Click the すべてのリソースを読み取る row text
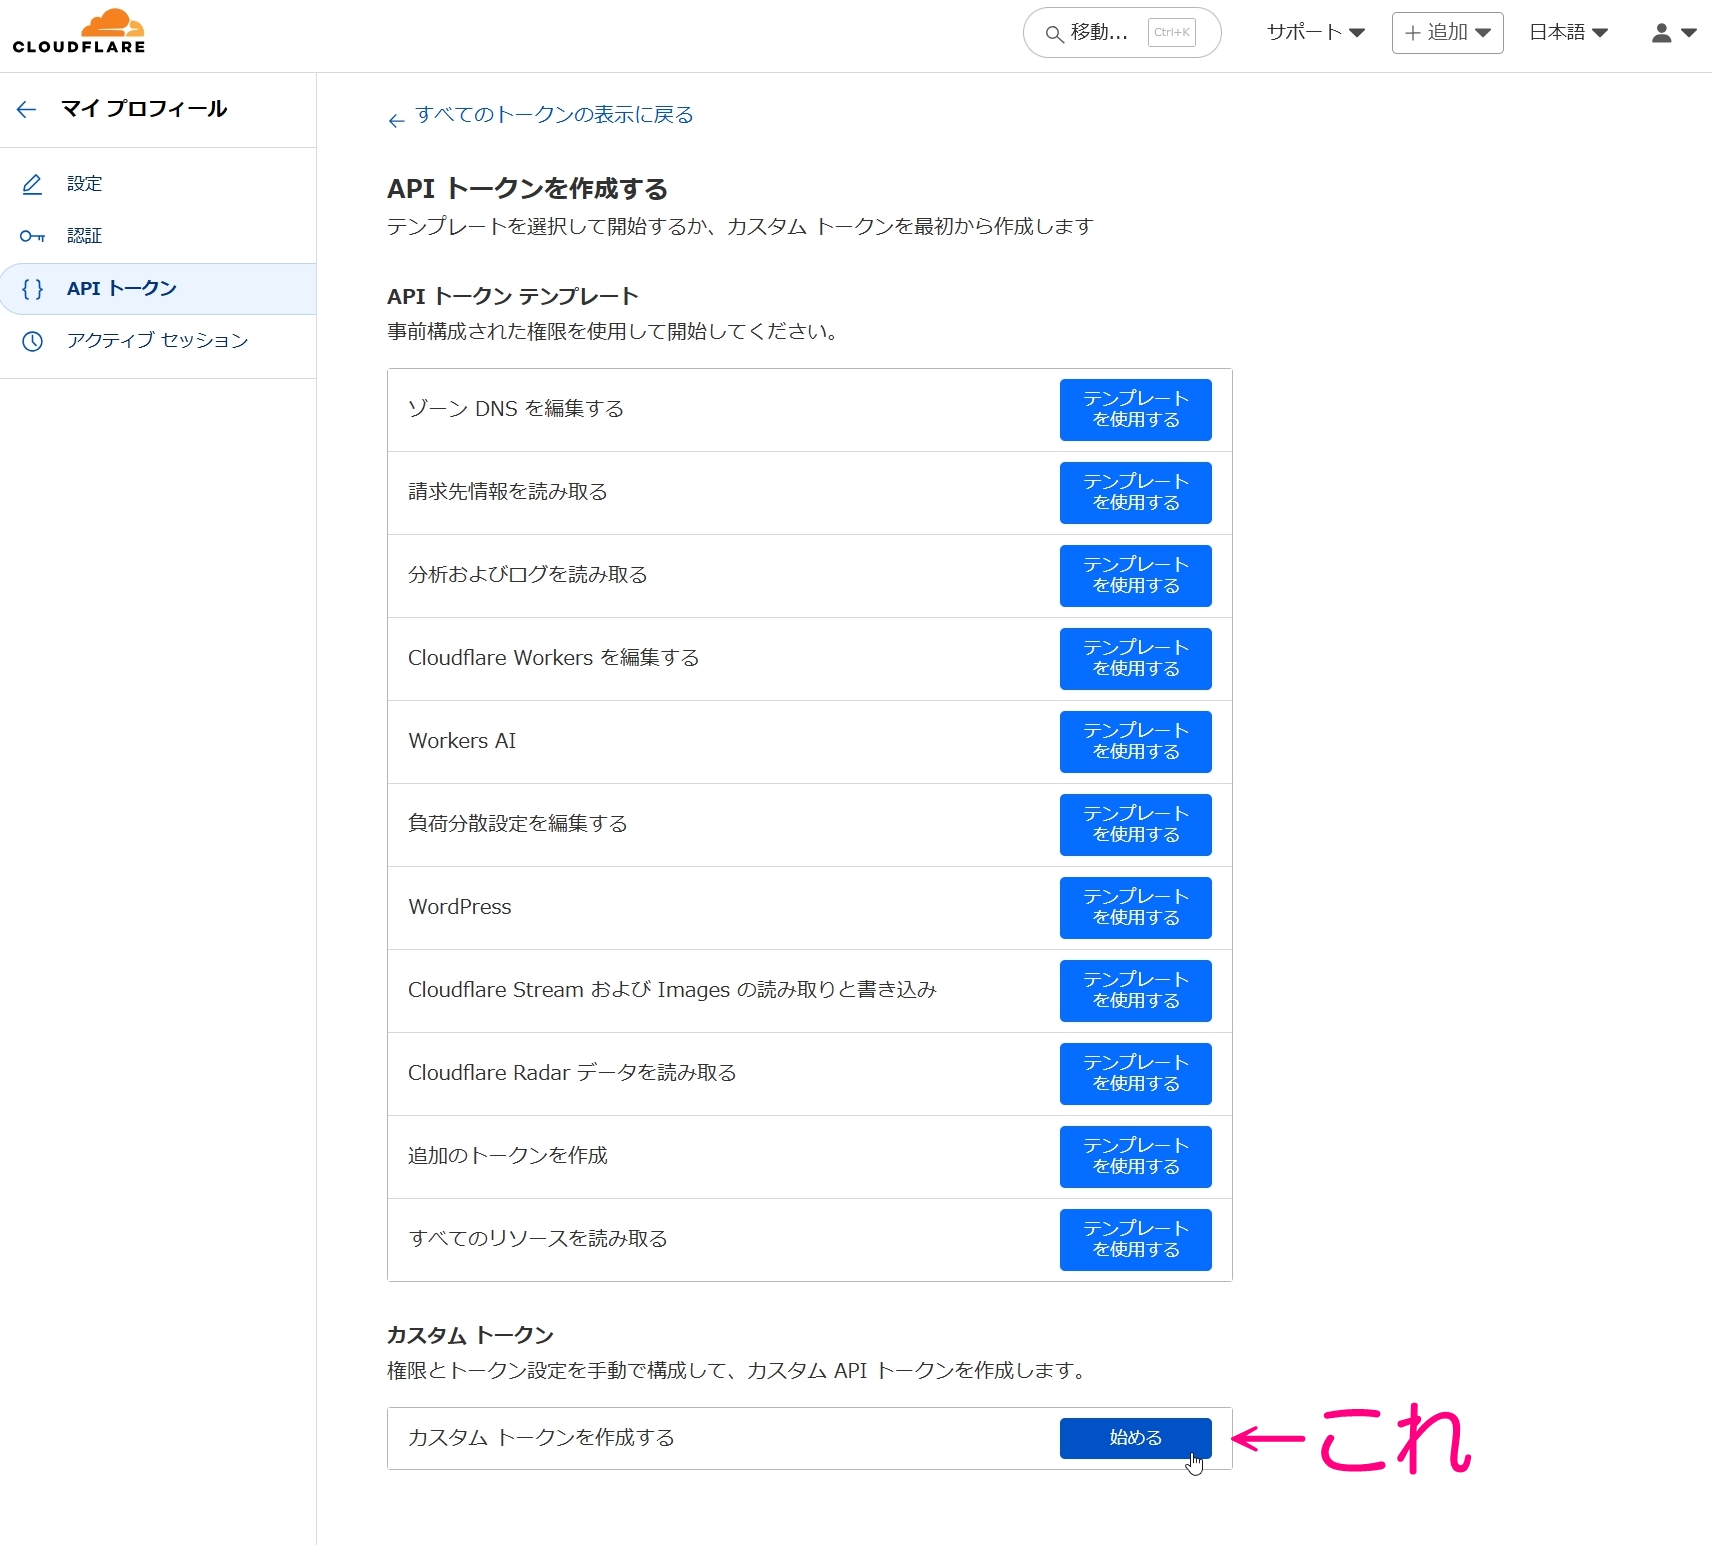The width and height of the screenshot is (1712, 1545). coord(538,1239)
